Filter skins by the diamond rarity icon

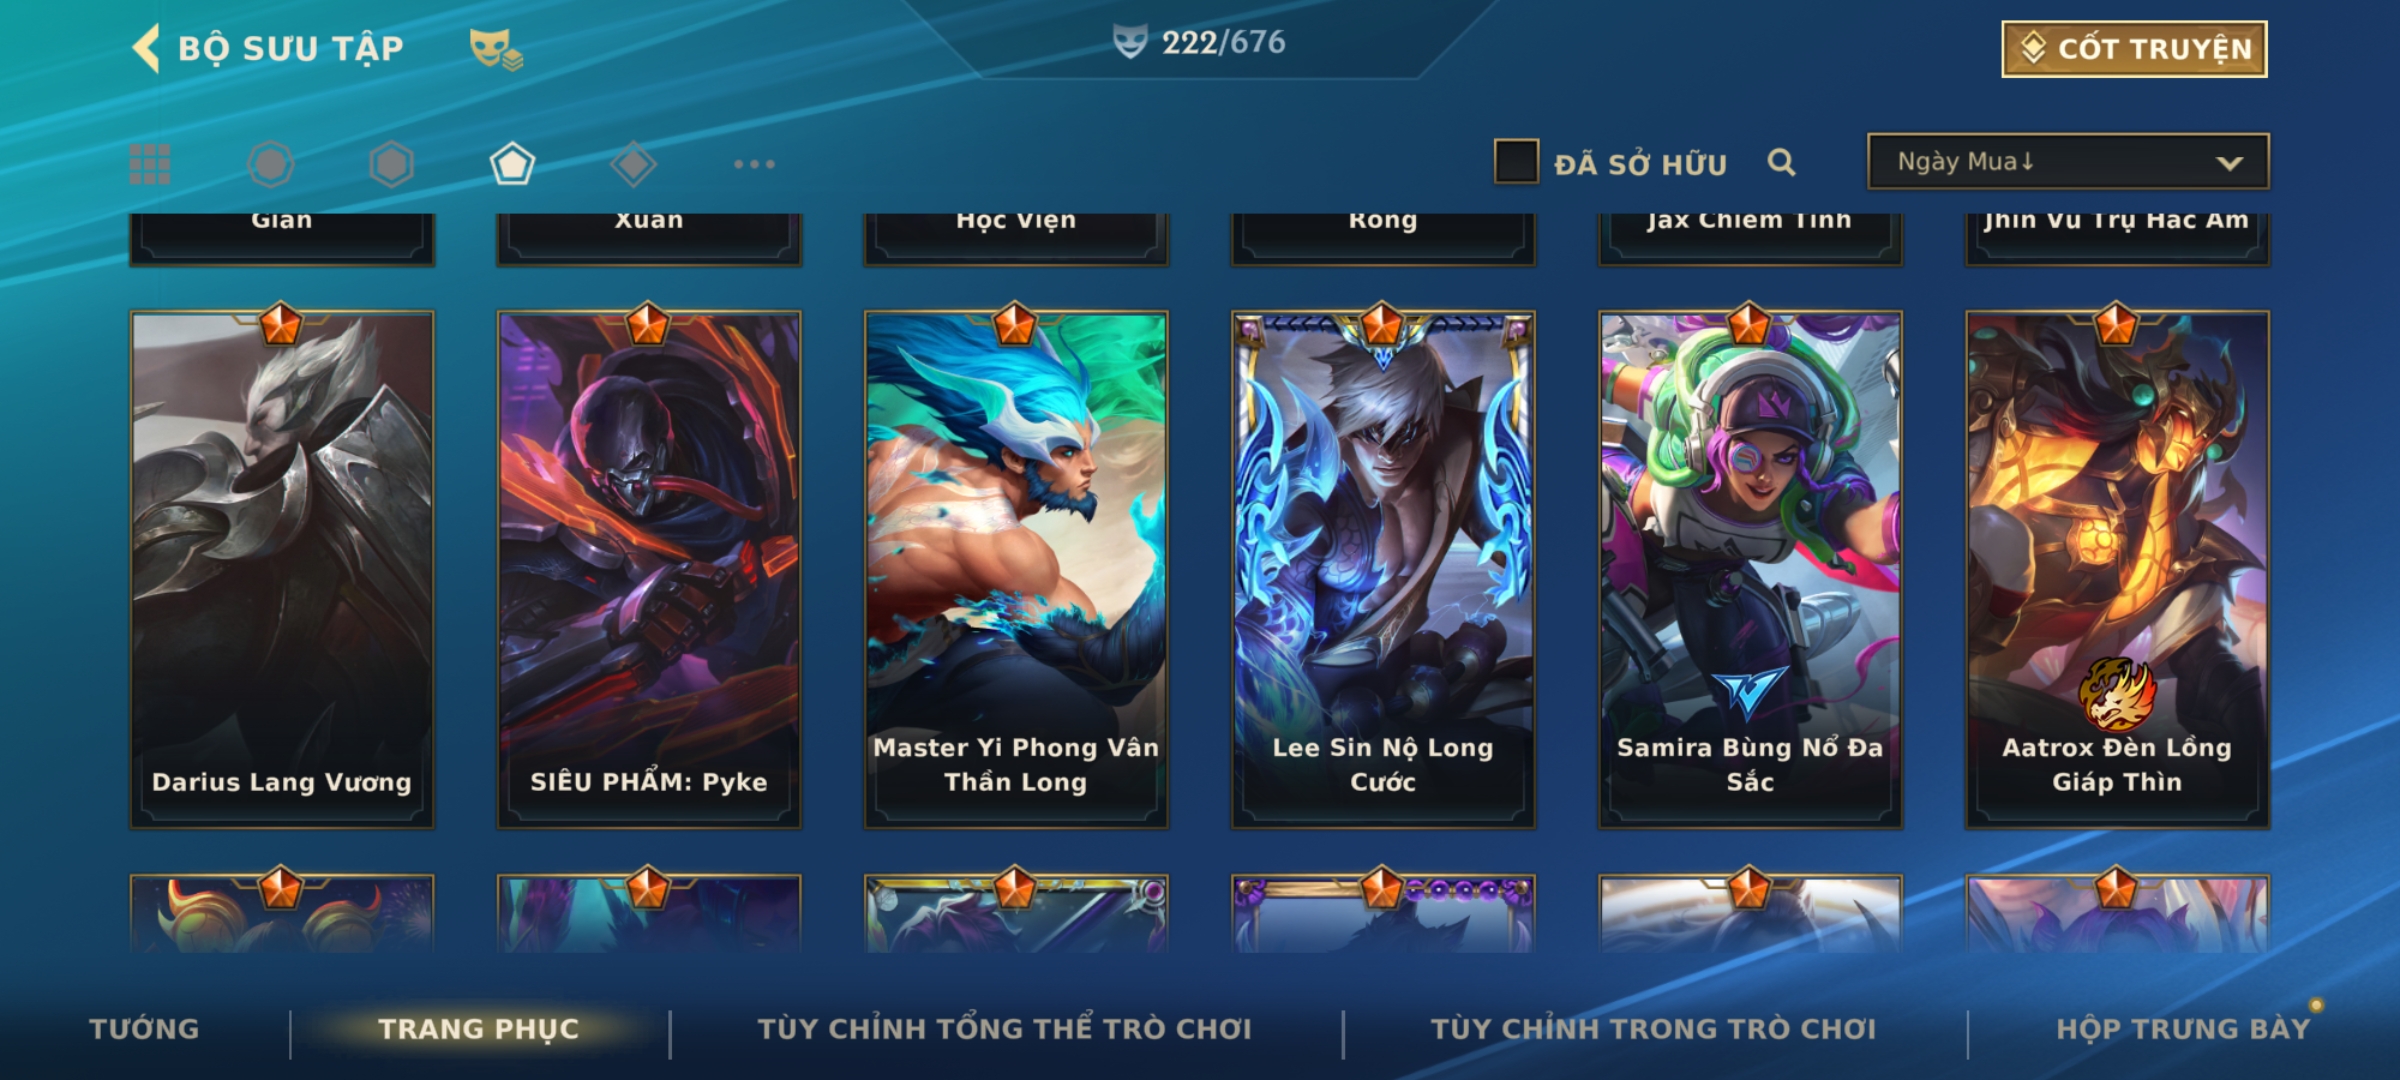[633, 164]
